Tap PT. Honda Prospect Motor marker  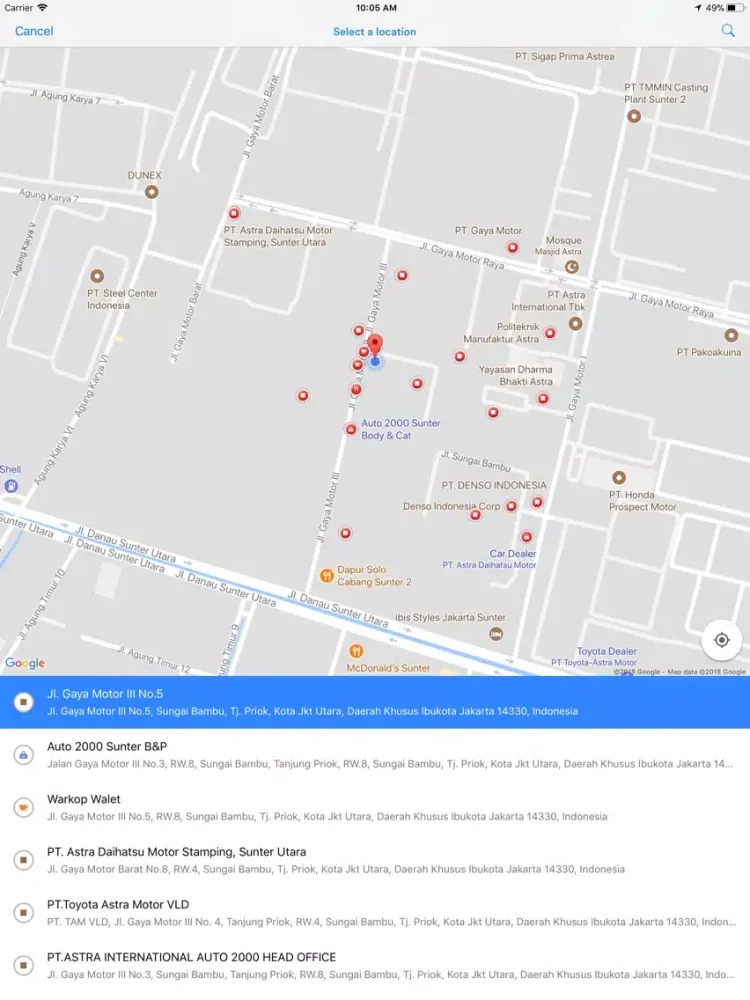619,477
